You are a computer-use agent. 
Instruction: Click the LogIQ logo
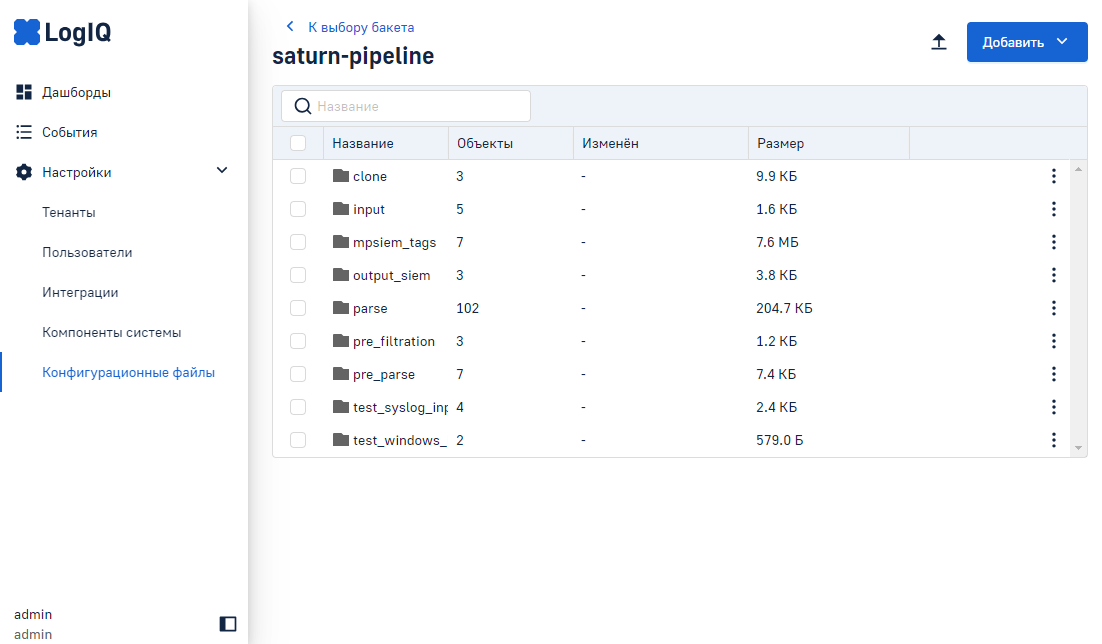click(62, 33)
